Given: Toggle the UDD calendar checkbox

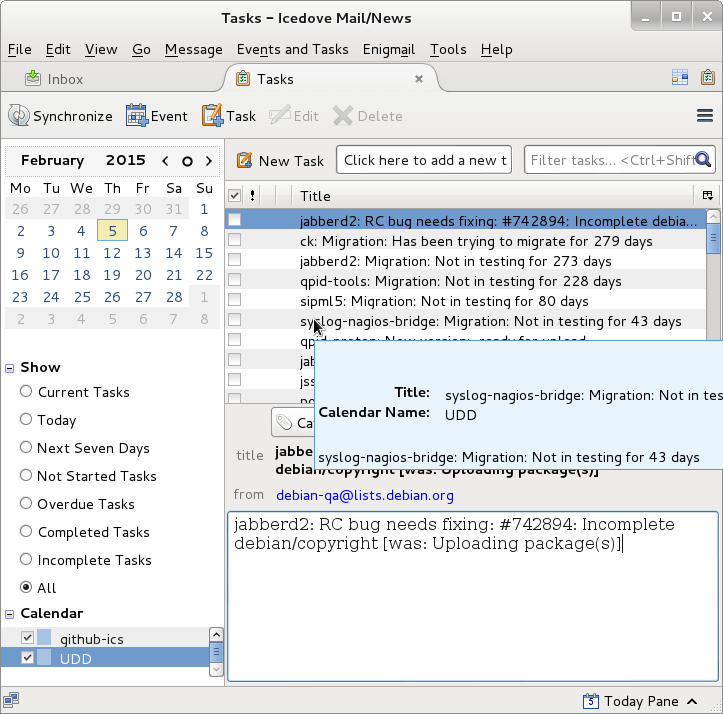Looking at the screenshot, I should pyautogui.click(x=27, y=657).
